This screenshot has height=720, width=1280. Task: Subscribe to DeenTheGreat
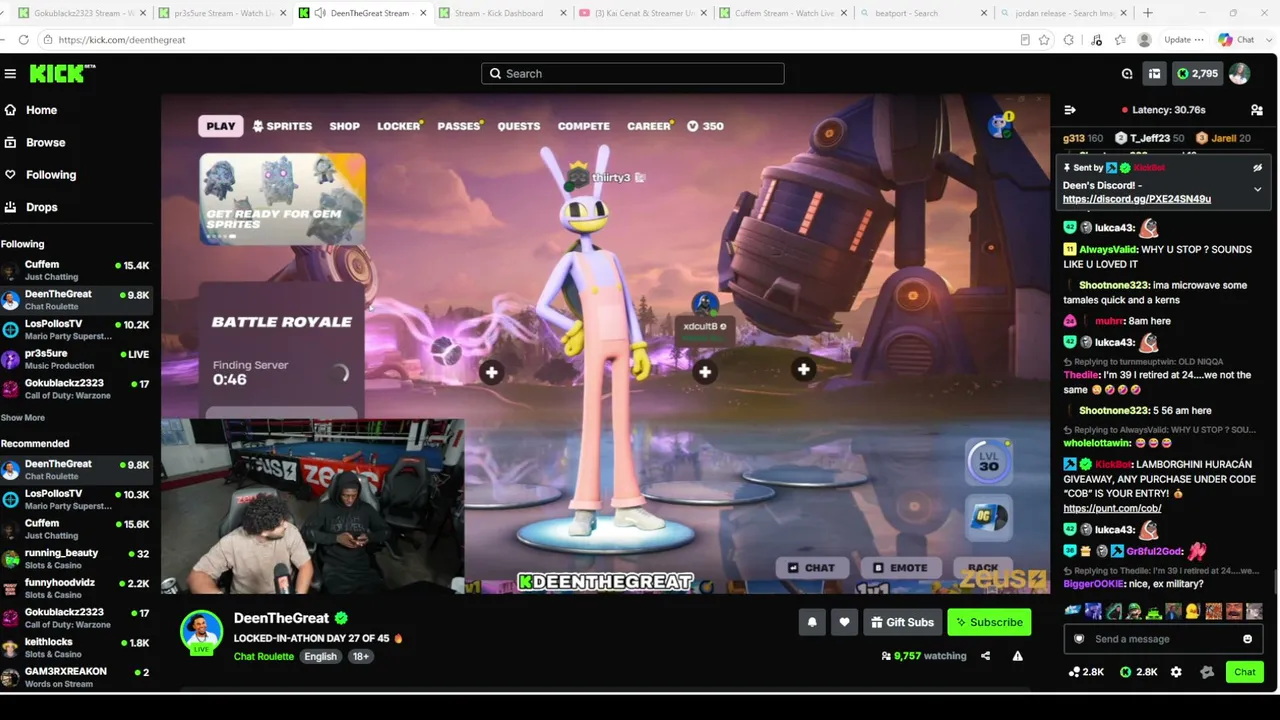coord(989,622)
